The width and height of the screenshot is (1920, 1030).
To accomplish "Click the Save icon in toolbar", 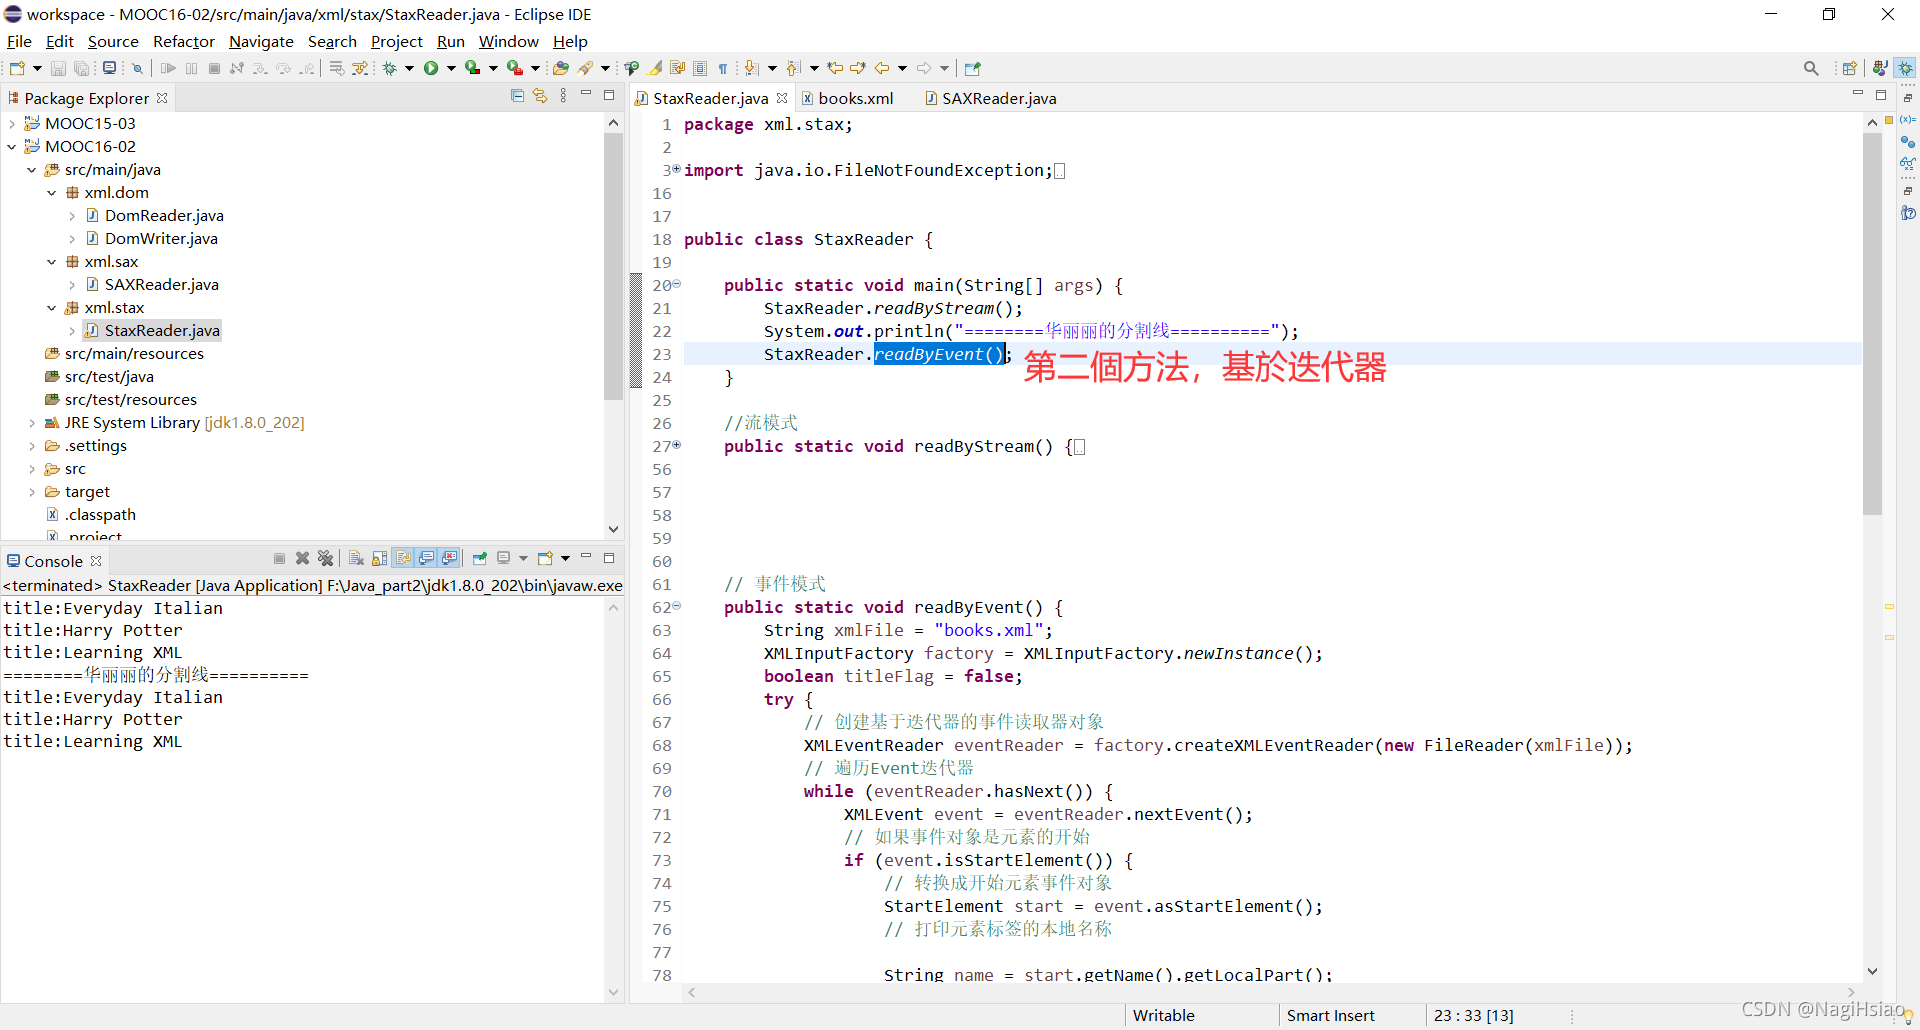I will [x=58, y=68].
